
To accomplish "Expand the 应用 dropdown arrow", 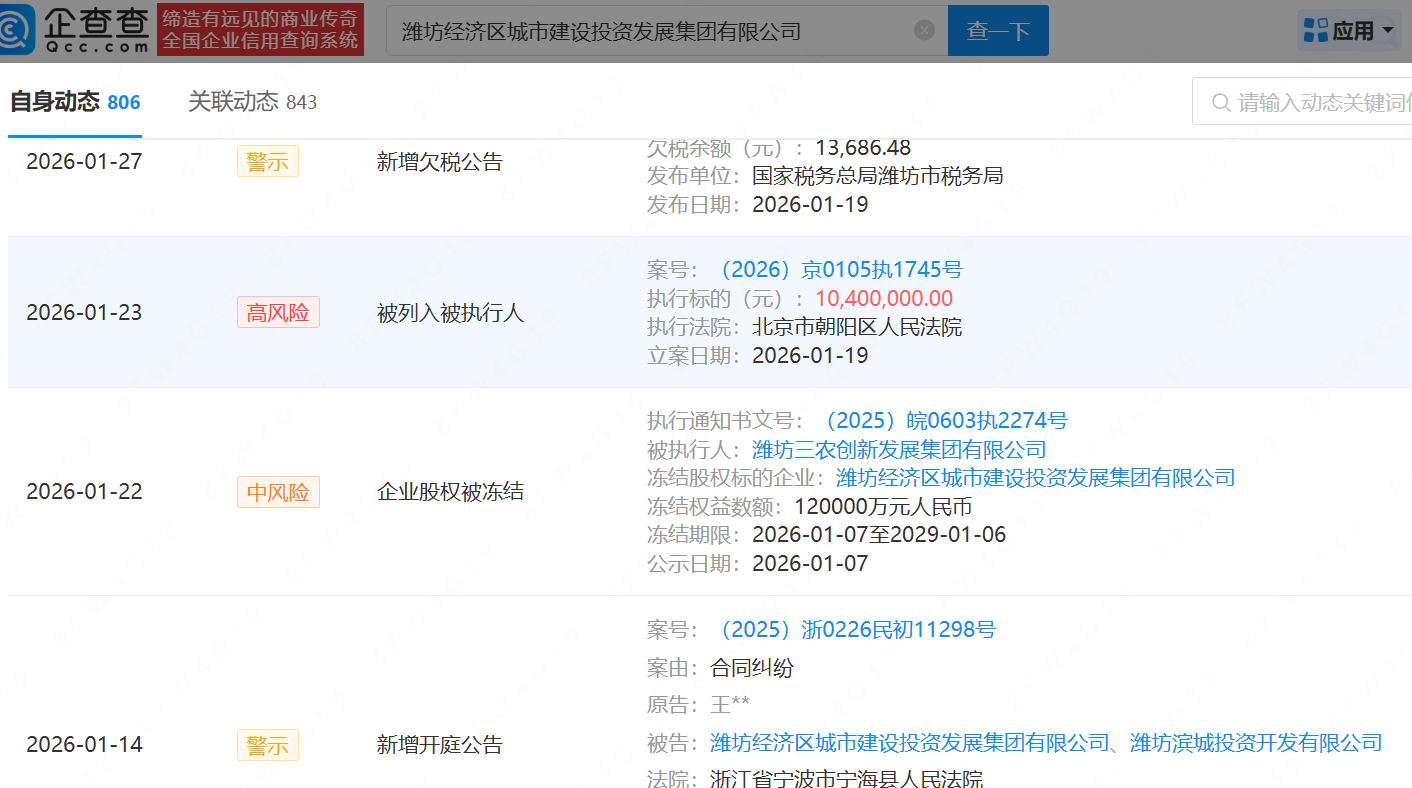I will click(1387, 30).
